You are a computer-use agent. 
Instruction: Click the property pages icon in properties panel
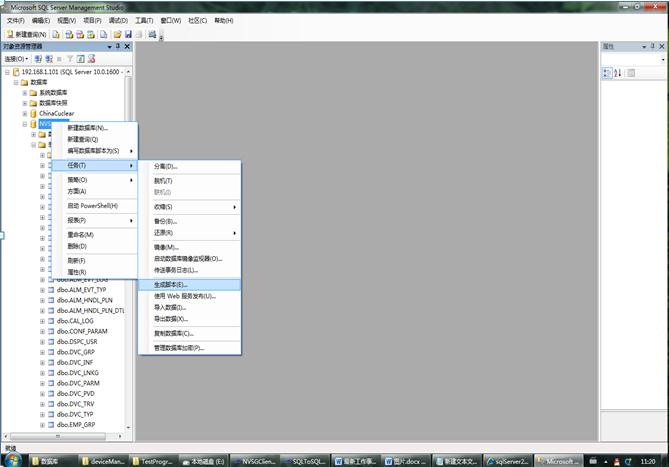[631, 73]
